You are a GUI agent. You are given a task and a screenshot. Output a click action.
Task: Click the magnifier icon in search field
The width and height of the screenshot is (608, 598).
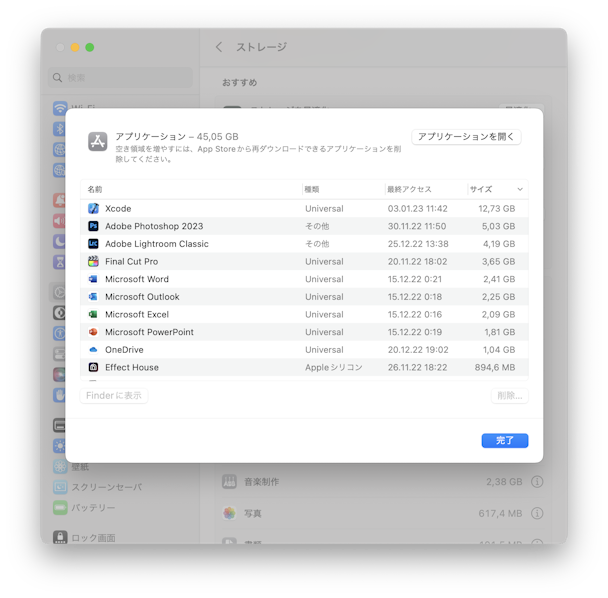coord(57,78)
